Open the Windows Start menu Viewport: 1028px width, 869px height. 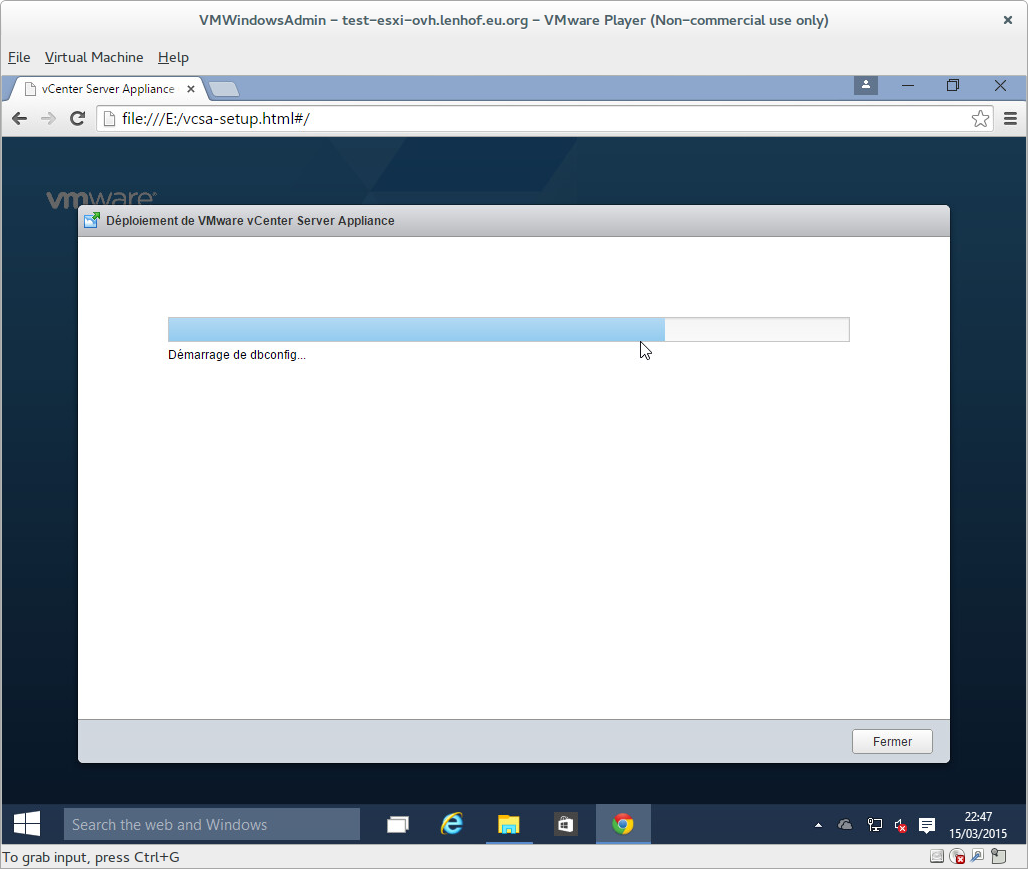coord(27,824)
